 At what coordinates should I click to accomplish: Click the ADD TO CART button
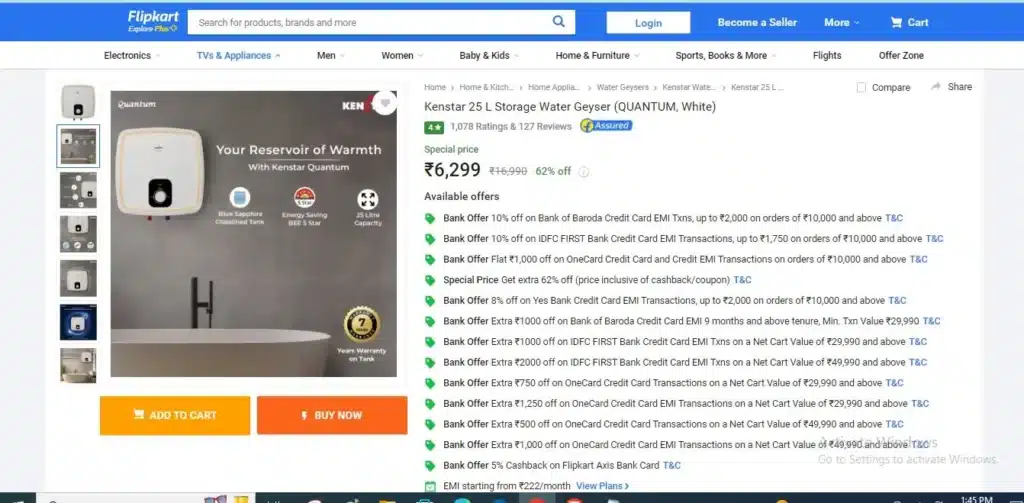(x=175, y=415)
